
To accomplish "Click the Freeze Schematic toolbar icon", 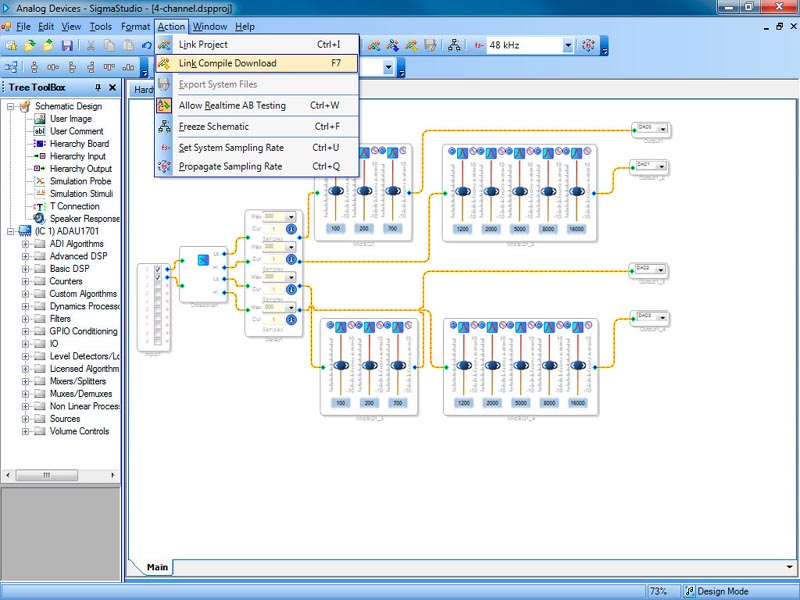I will [454, 45].
